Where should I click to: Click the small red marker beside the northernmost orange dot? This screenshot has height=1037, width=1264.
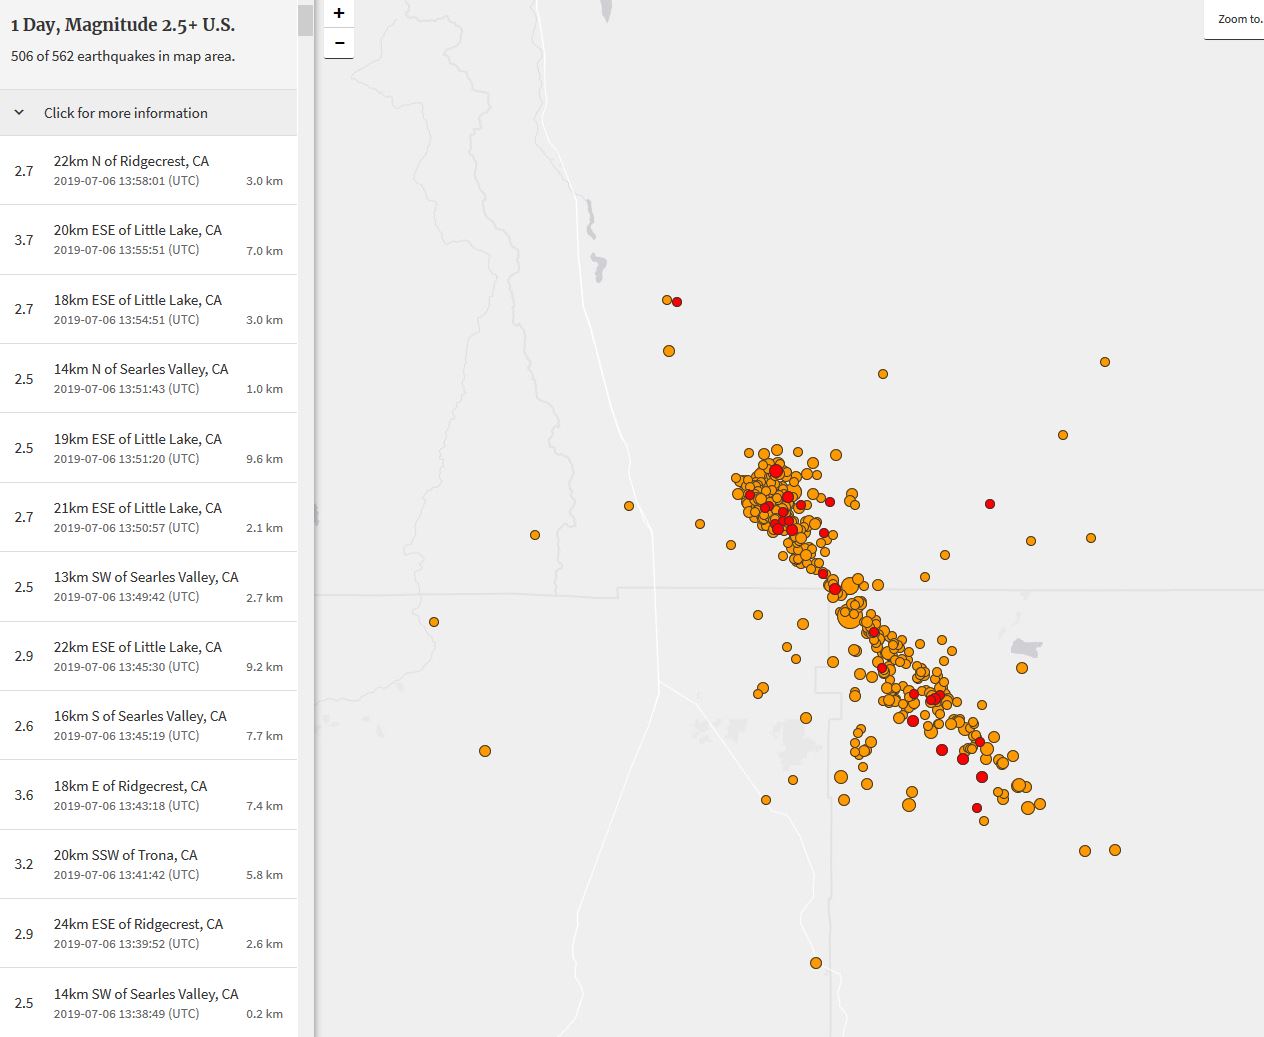(677, 302)
